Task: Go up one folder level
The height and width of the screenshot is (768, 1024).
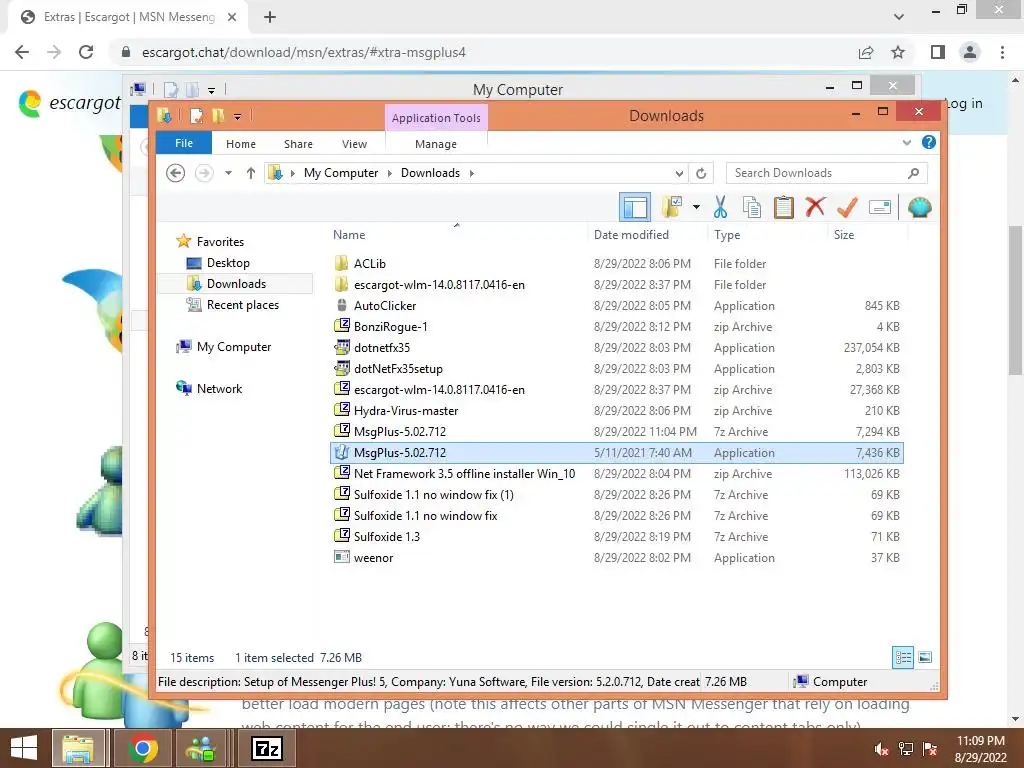Action: pos(251,173)
